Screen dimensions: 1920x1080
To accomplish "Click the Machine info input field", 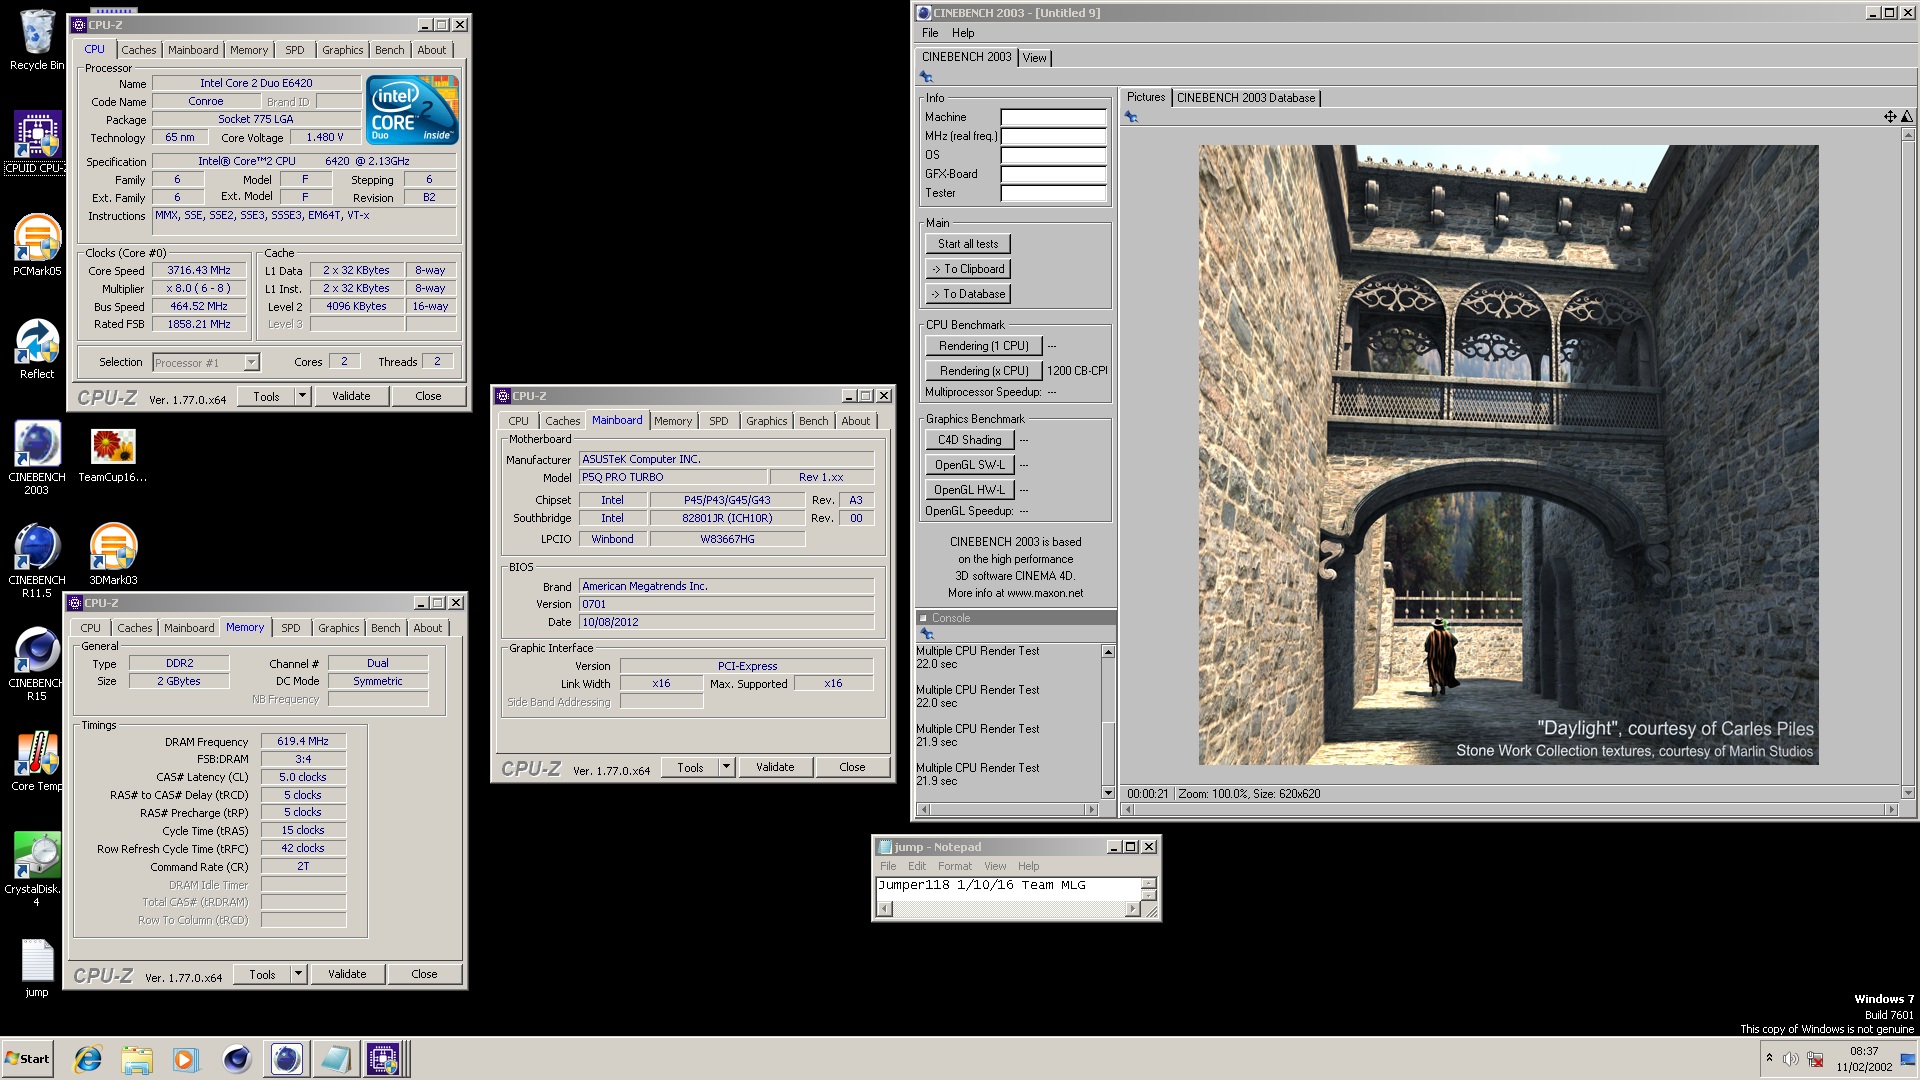I will [x=1053, y=117].
